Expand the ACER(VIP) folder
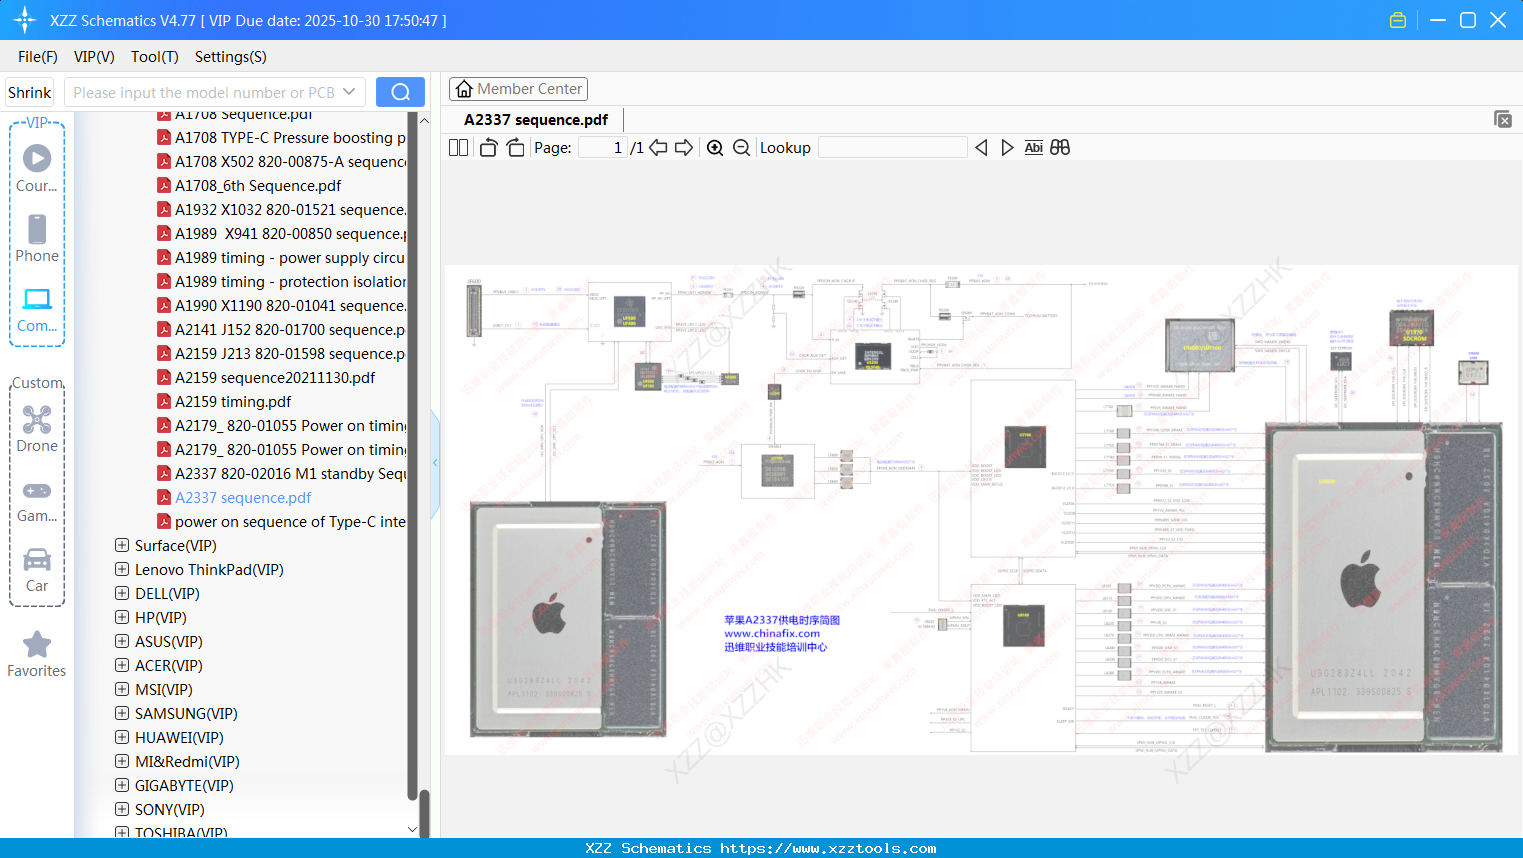Image resolution: width=1523 pixels, height=858 pixels. click(122, 665)
